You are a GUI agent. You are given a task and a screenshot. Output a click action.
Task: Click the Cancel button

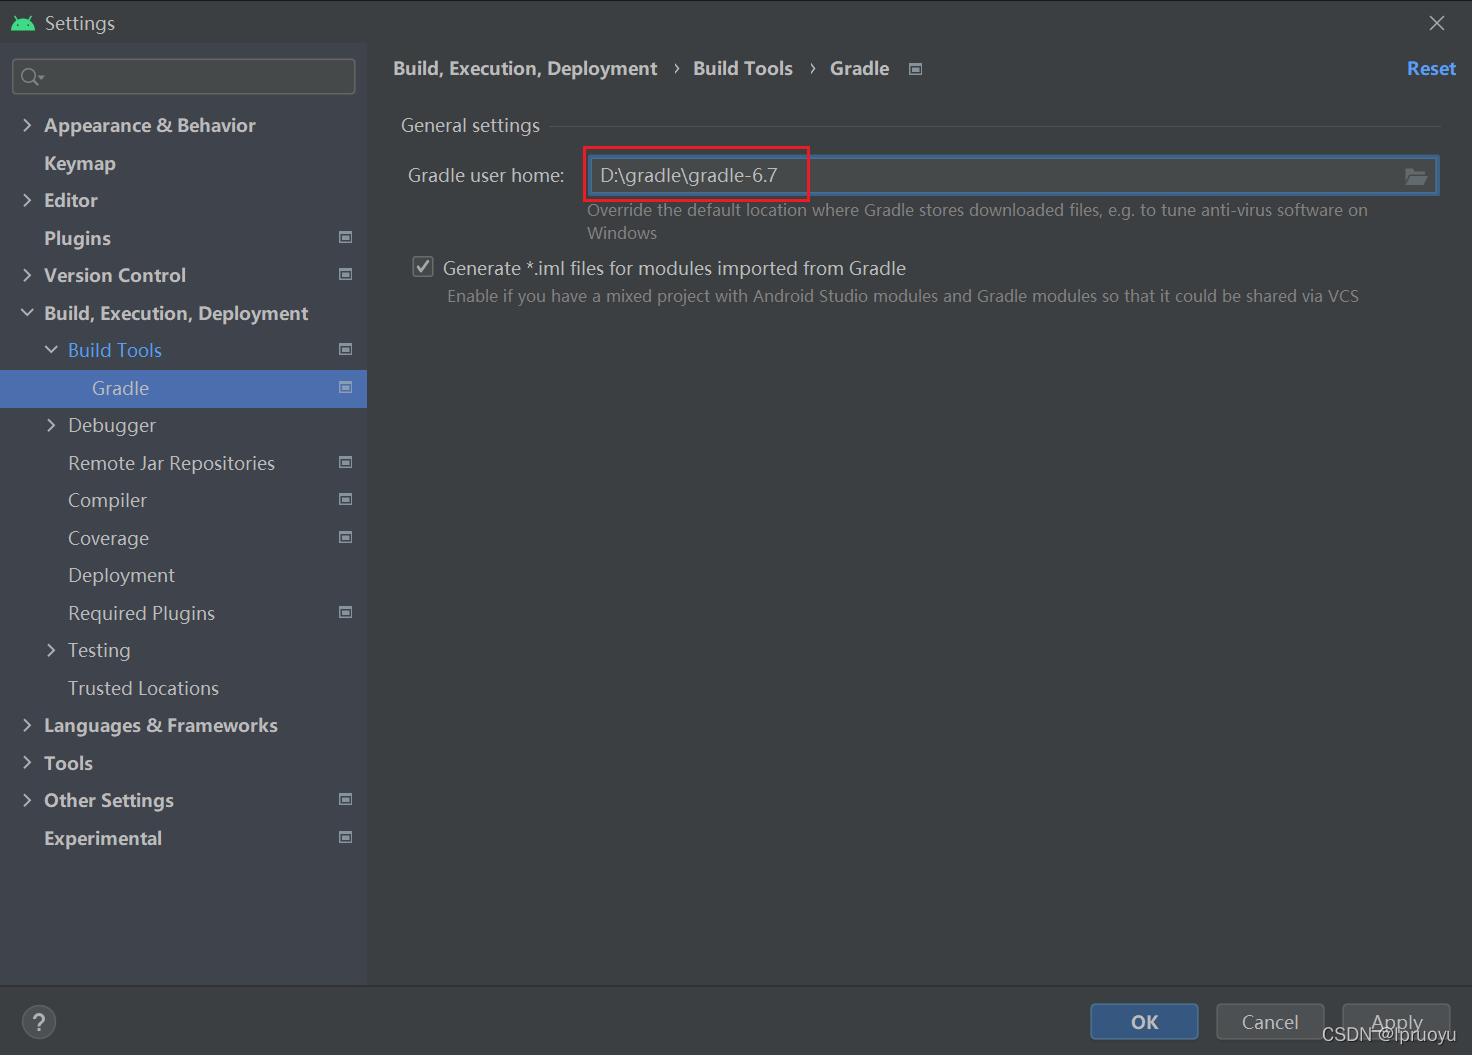pyautogui.click(x=1270, y=1022)
